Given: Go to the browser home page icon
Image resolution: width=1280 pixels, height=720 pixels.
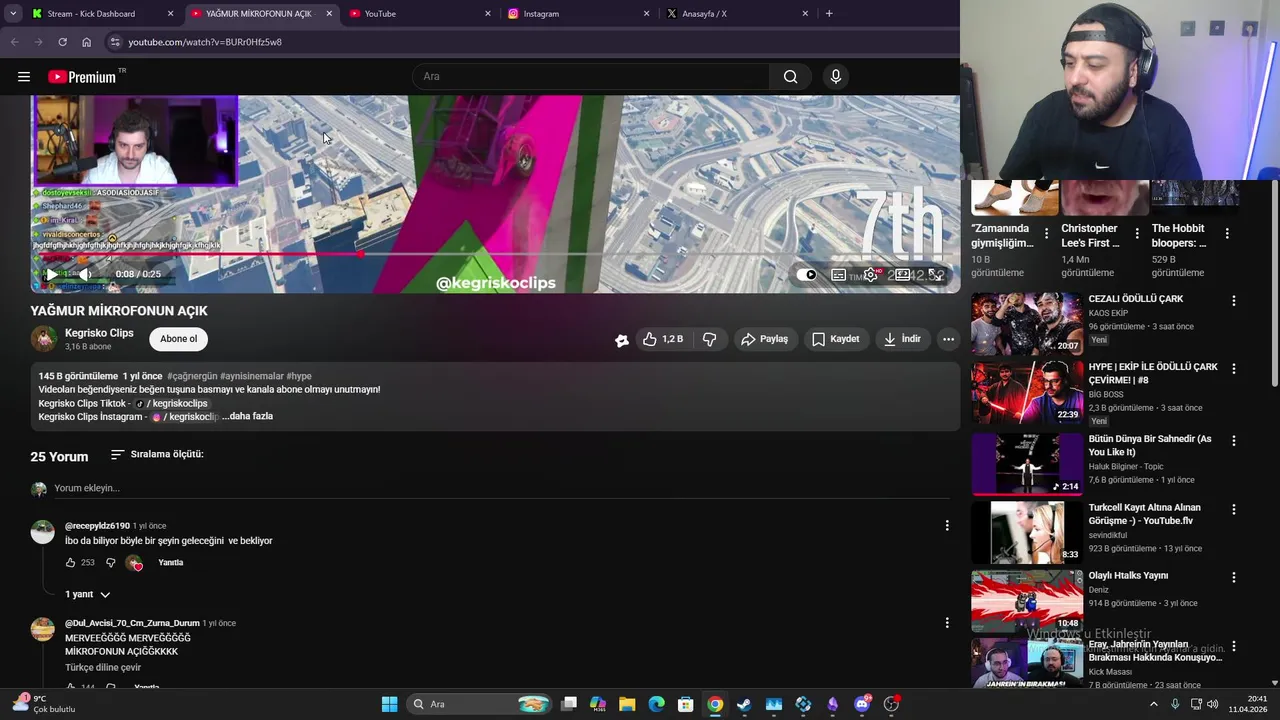Looking at the screenshot, I should tap(86, 42).
